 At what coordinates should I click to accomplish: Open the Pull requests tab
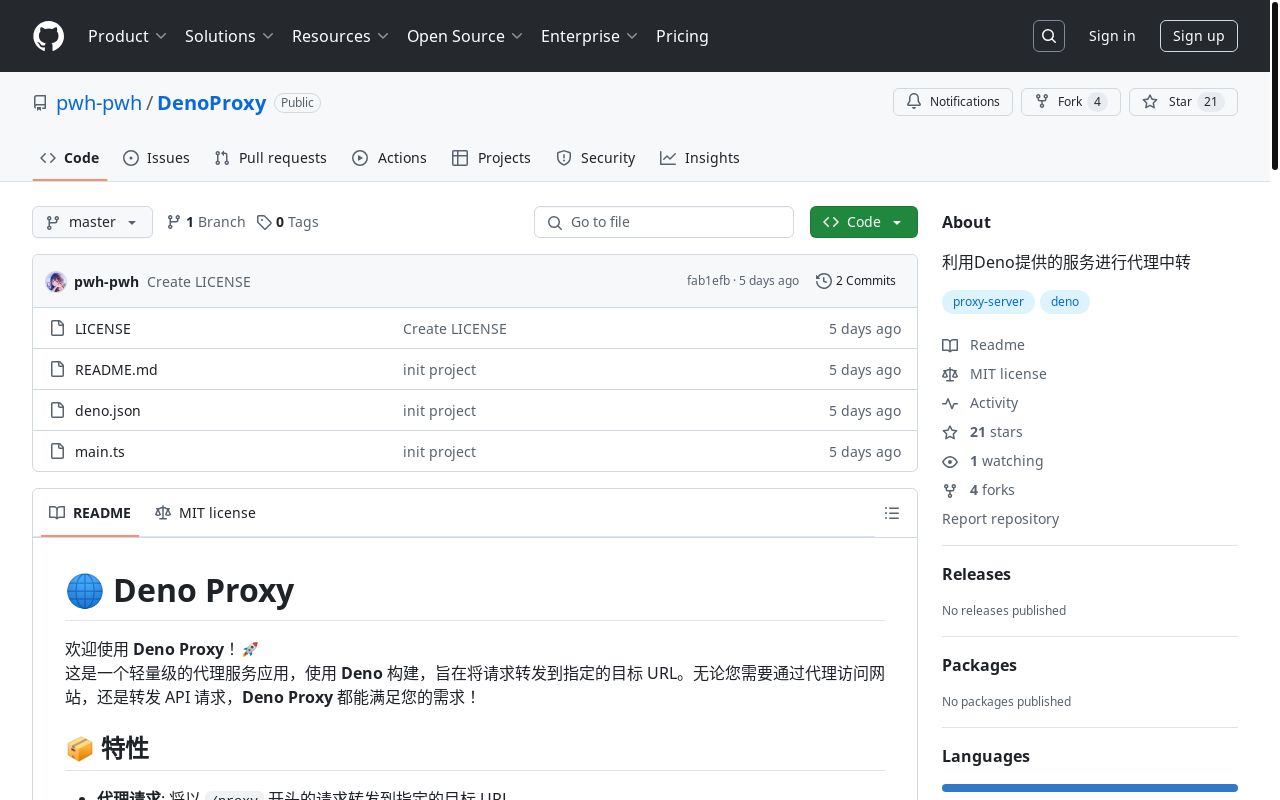tap(270, 158)
